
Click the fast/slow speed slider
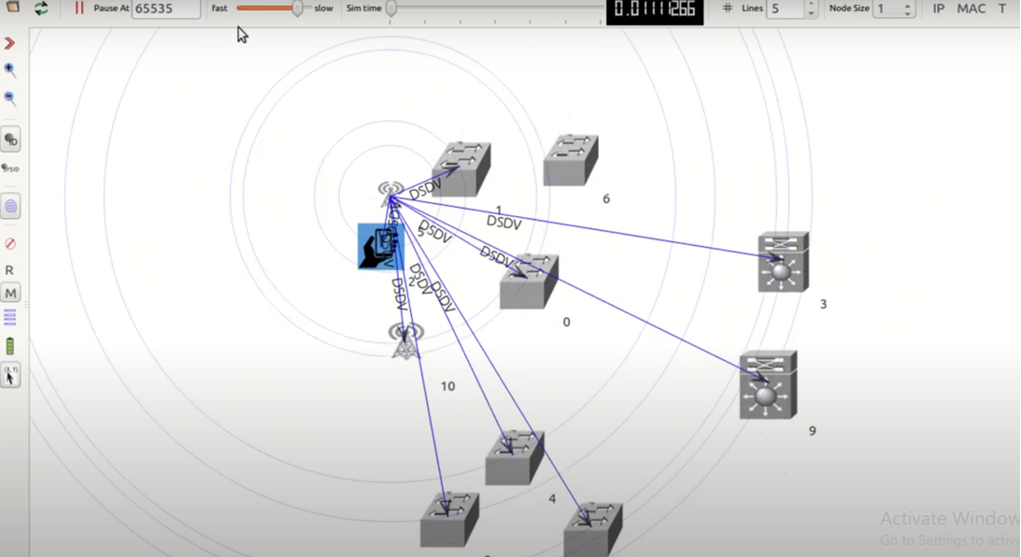tap(297, 9)
